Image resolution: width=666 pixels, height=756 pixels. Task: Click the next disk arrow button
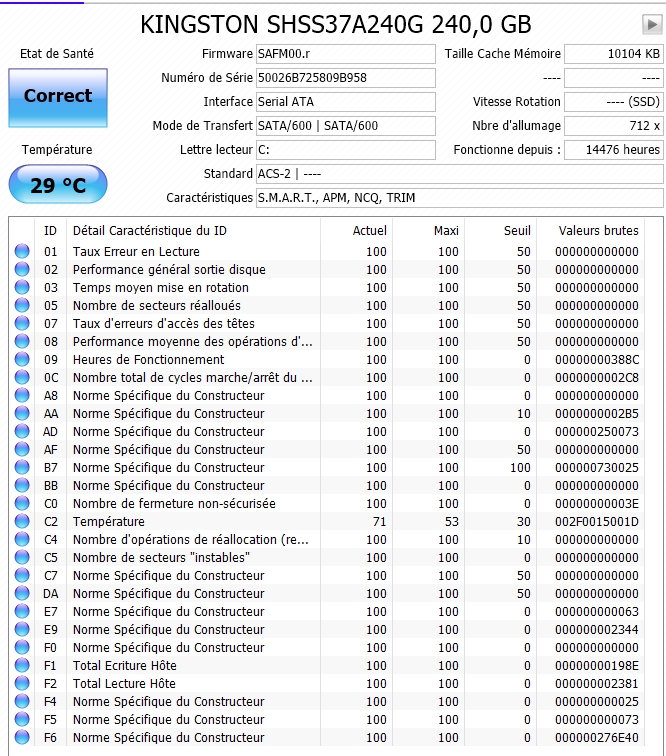pyautogui.click(x=651, y=24)
